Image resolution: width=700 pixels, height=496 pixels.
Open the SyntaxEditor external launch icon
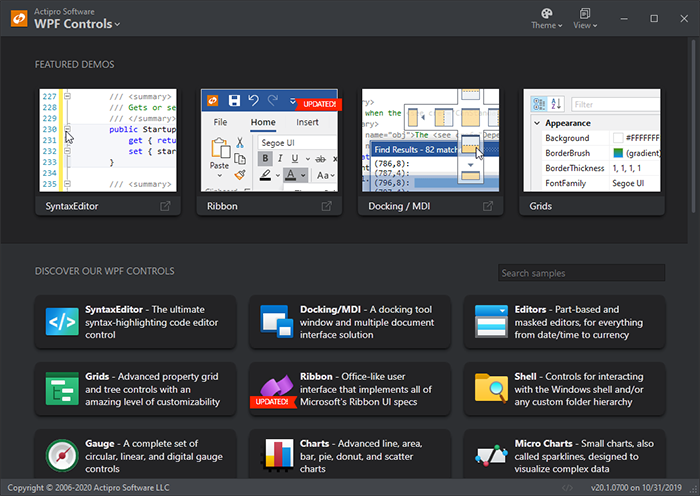(x=165, y=206)
